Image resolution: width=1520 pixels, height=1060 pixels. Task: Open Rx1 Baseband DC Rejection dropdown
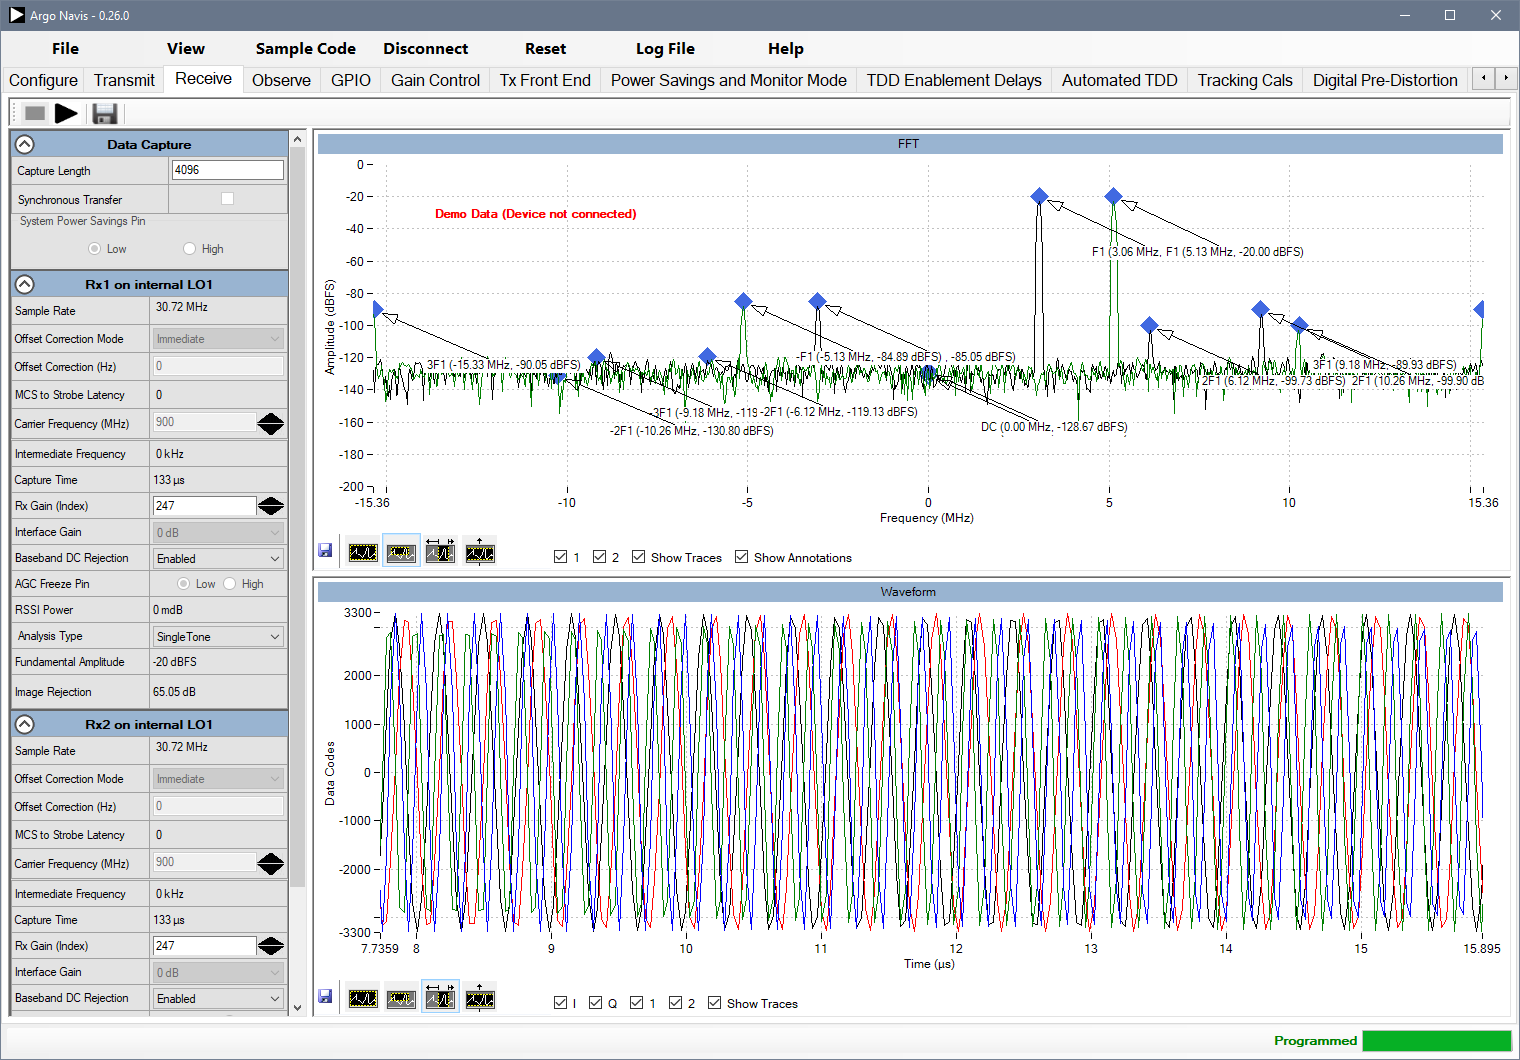[218, 559]
